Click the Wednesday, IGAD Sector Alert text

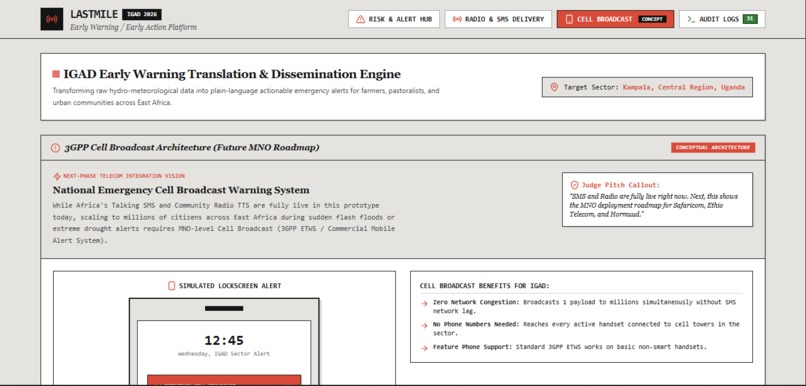pyautogui.click(x=224, y=354)
